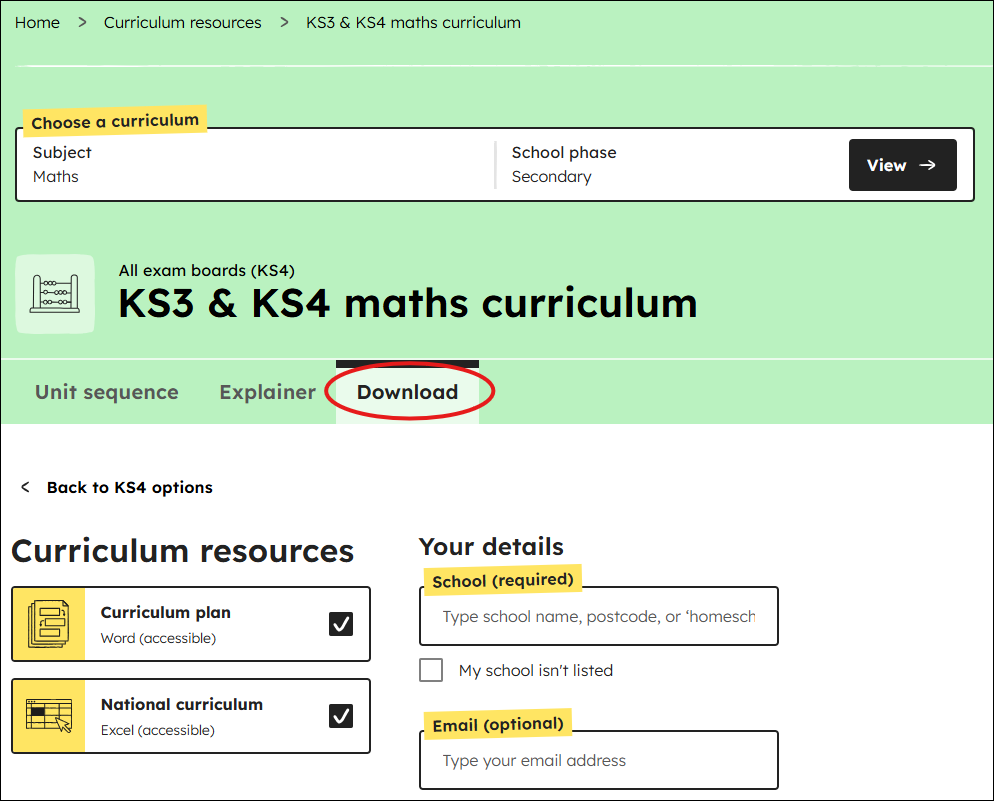
Task: Enable the My school isn't listed option
Action: pyautogui.click(x=430, y=670)
